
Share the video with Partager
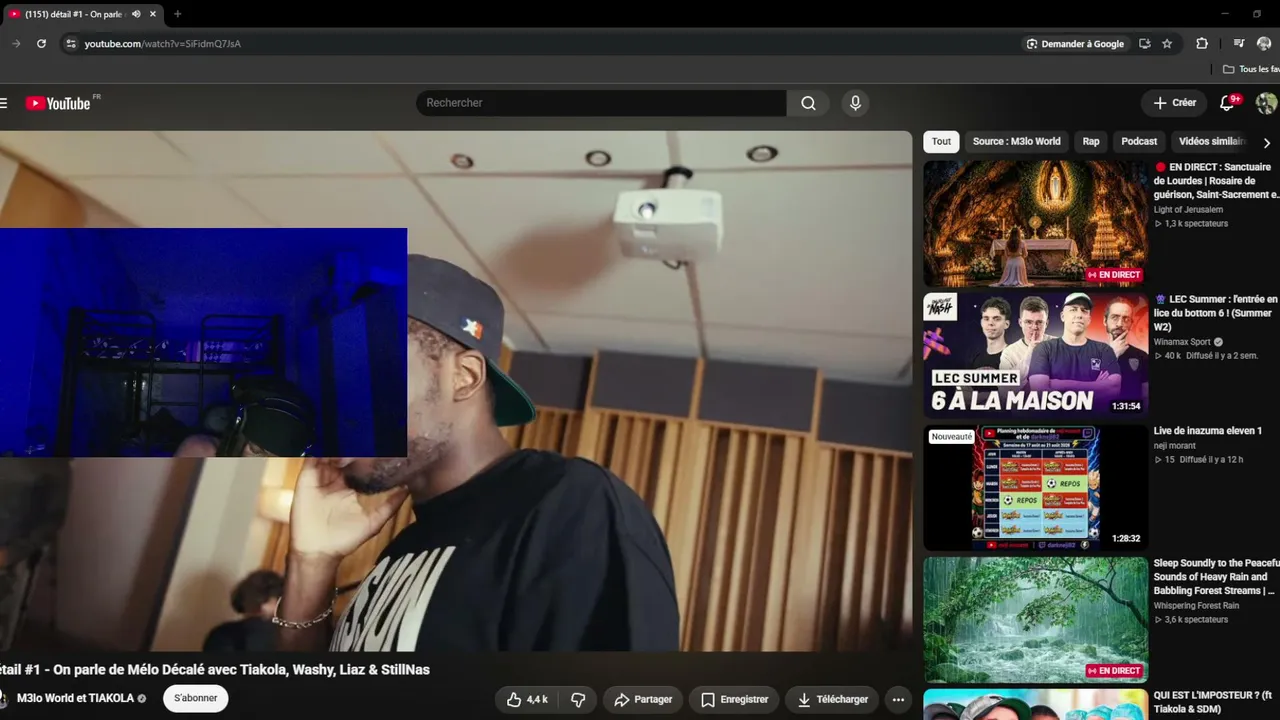643,699
